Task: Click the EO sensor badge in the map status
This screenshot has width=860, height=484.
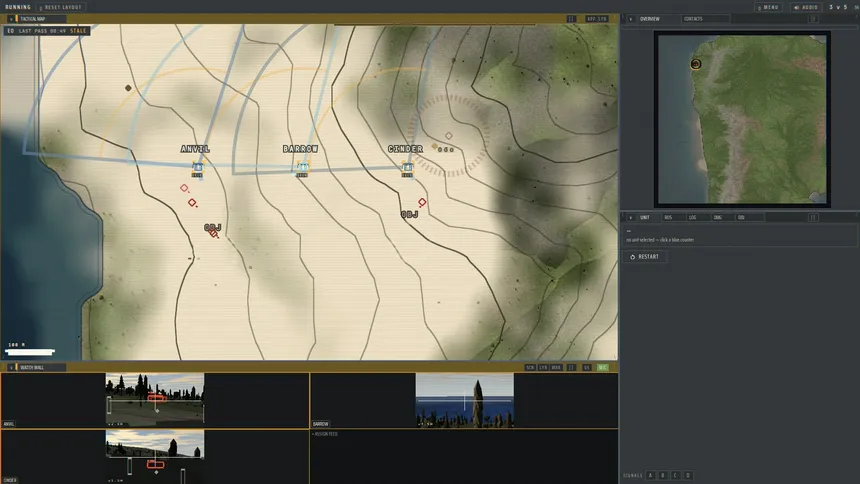Action: (10, 31)
